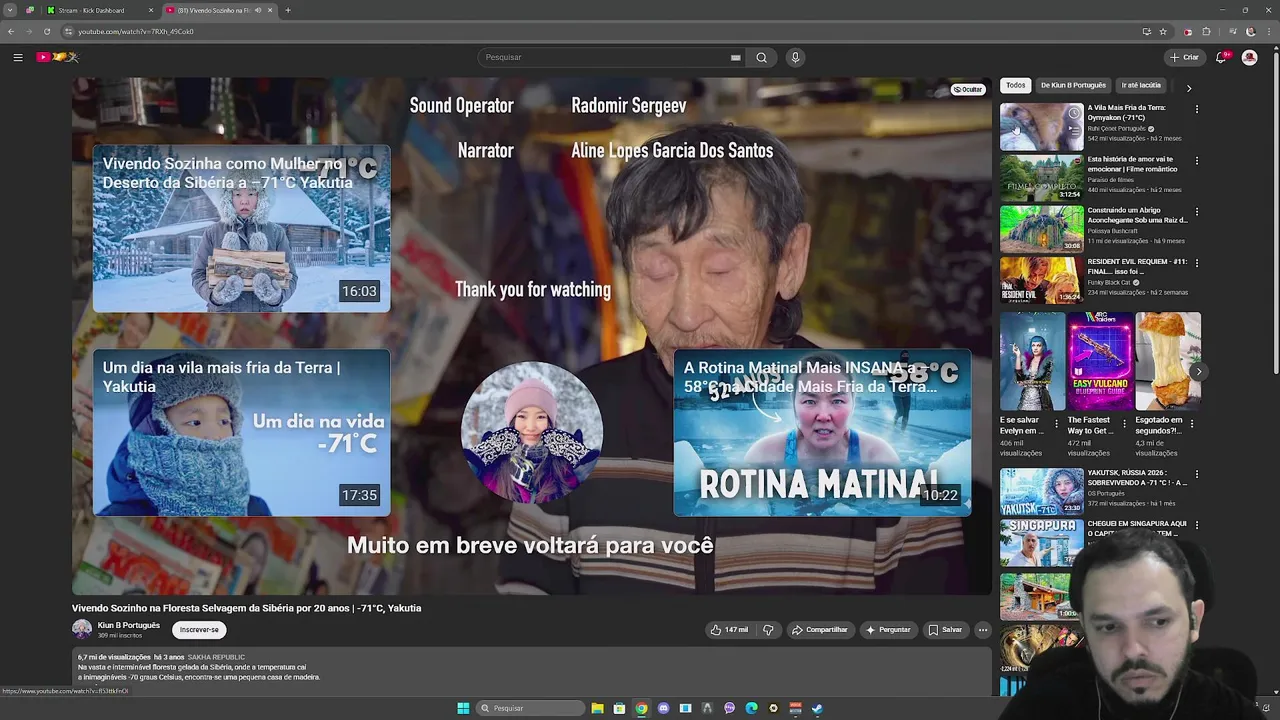Open Microsoft Edge from taskbar
The image size is (1280, 720).
(751, 708)
